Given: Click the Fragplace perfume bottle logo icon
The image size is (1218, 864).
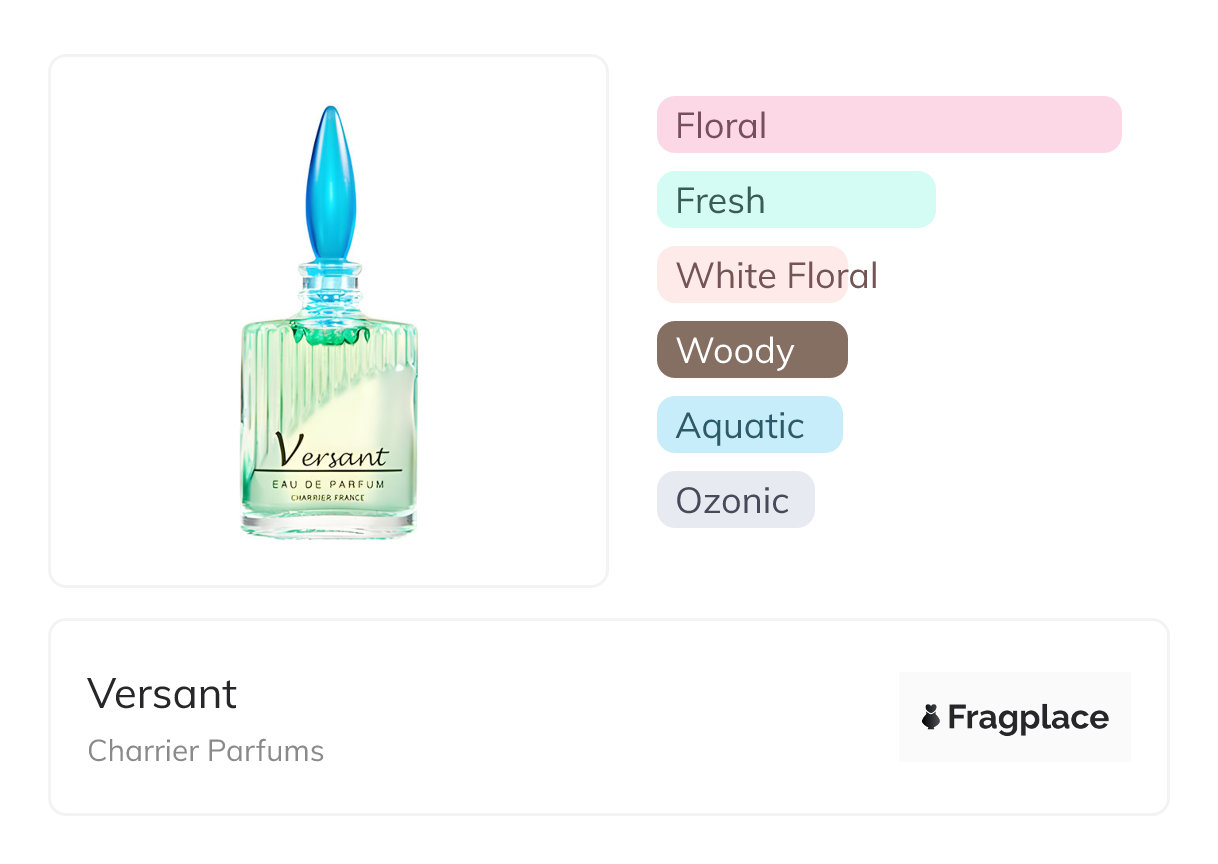Looking at the screenshot, I should click(x=931, y=717).
